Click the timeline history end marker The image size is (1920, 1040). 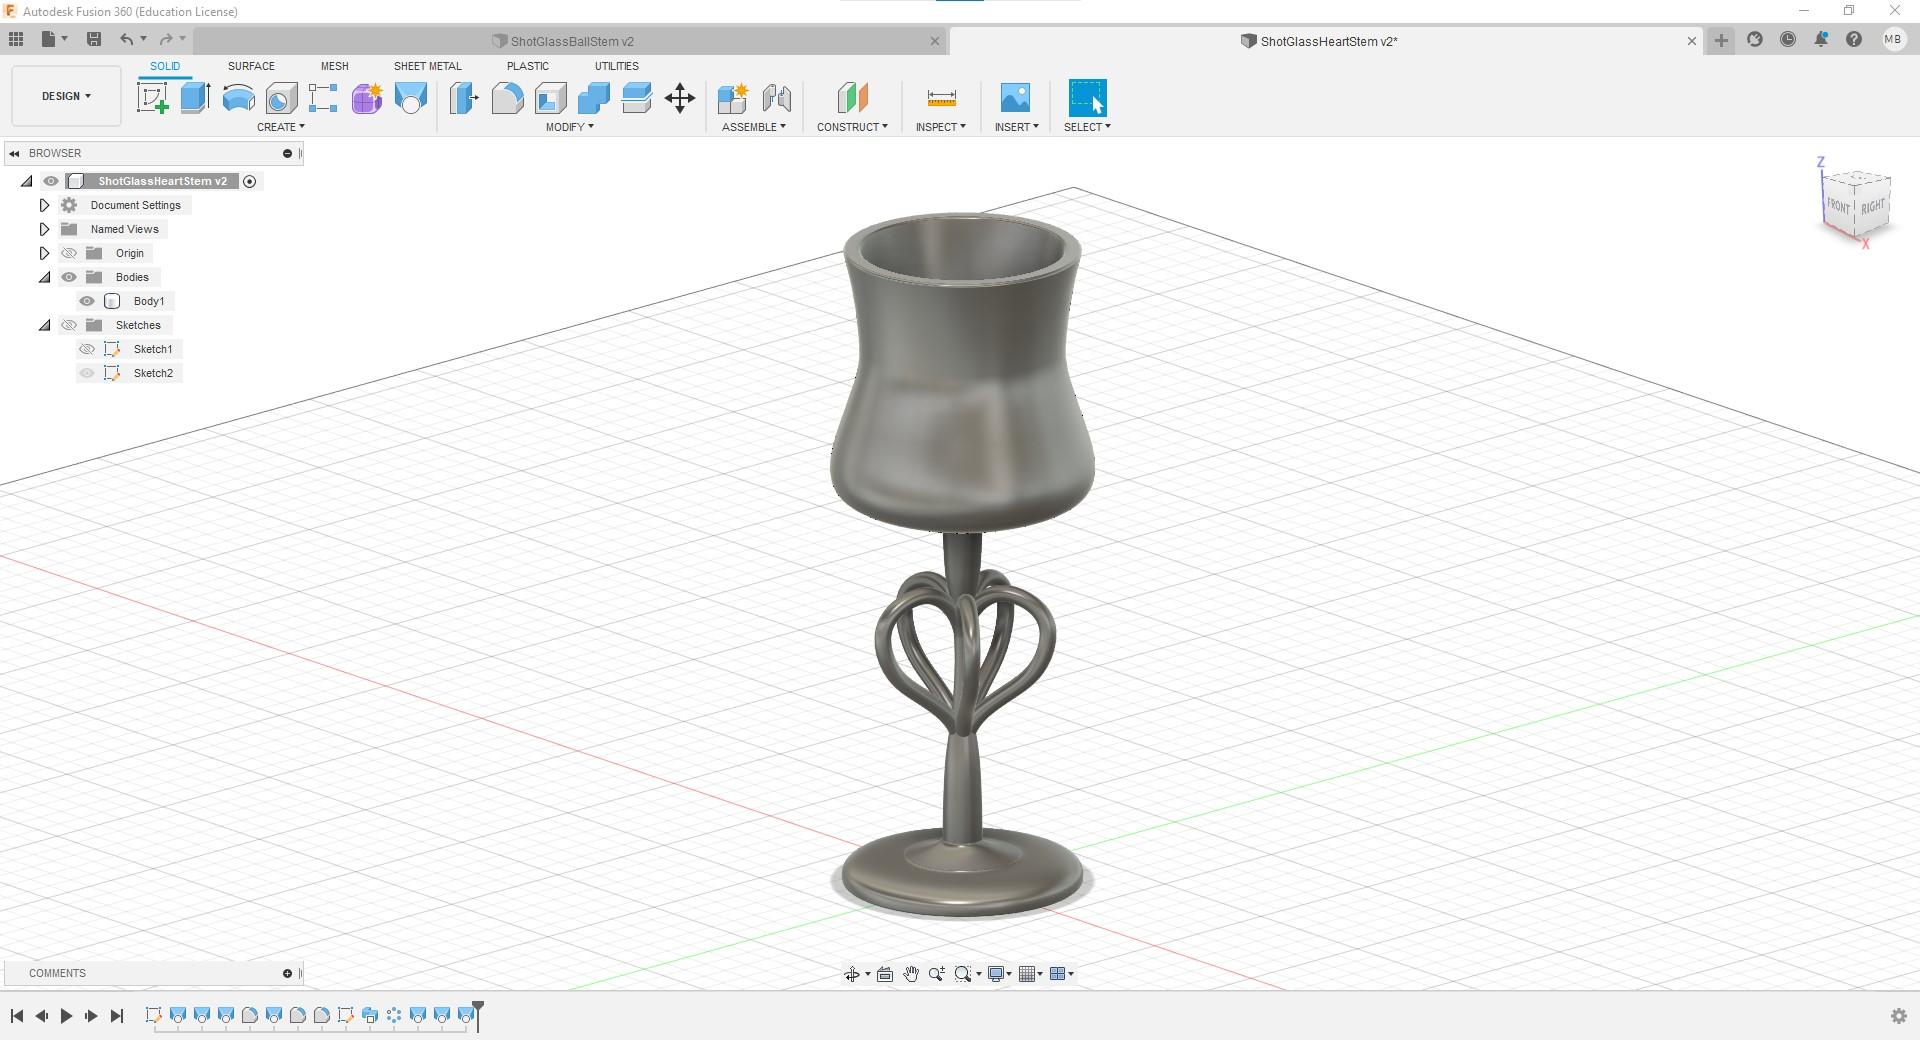479,1015
